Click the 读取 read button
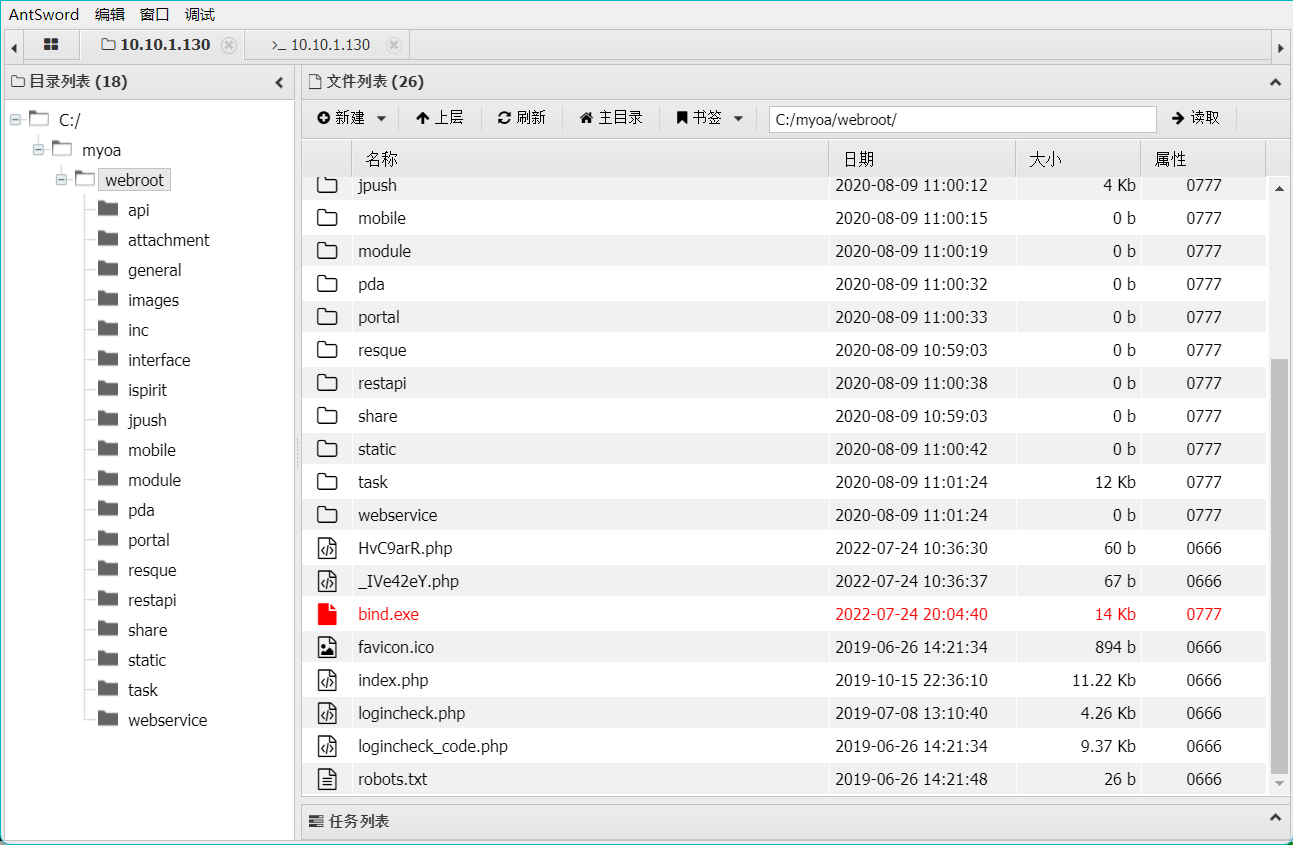This screenshot has width=1293, height=845. point(1196,118)
